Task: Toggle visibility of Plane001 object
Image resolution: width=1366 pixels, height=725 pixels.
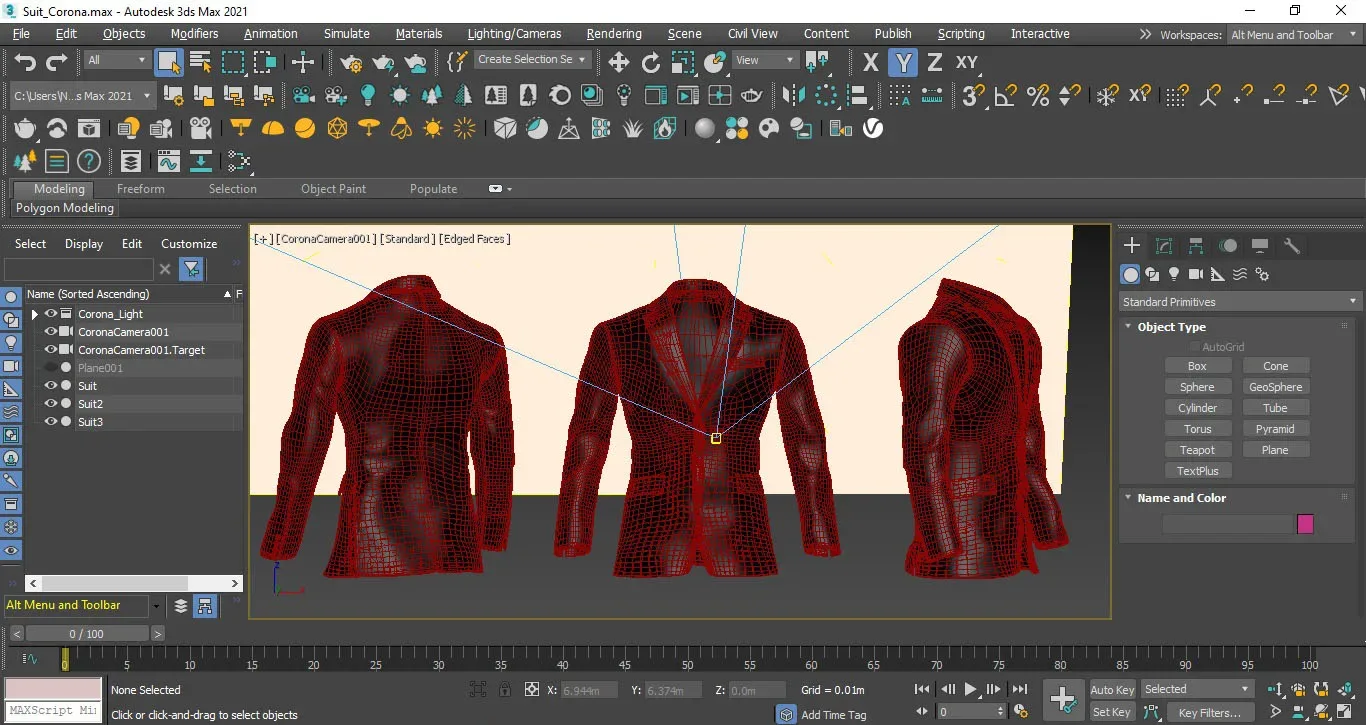Action: 50,368
